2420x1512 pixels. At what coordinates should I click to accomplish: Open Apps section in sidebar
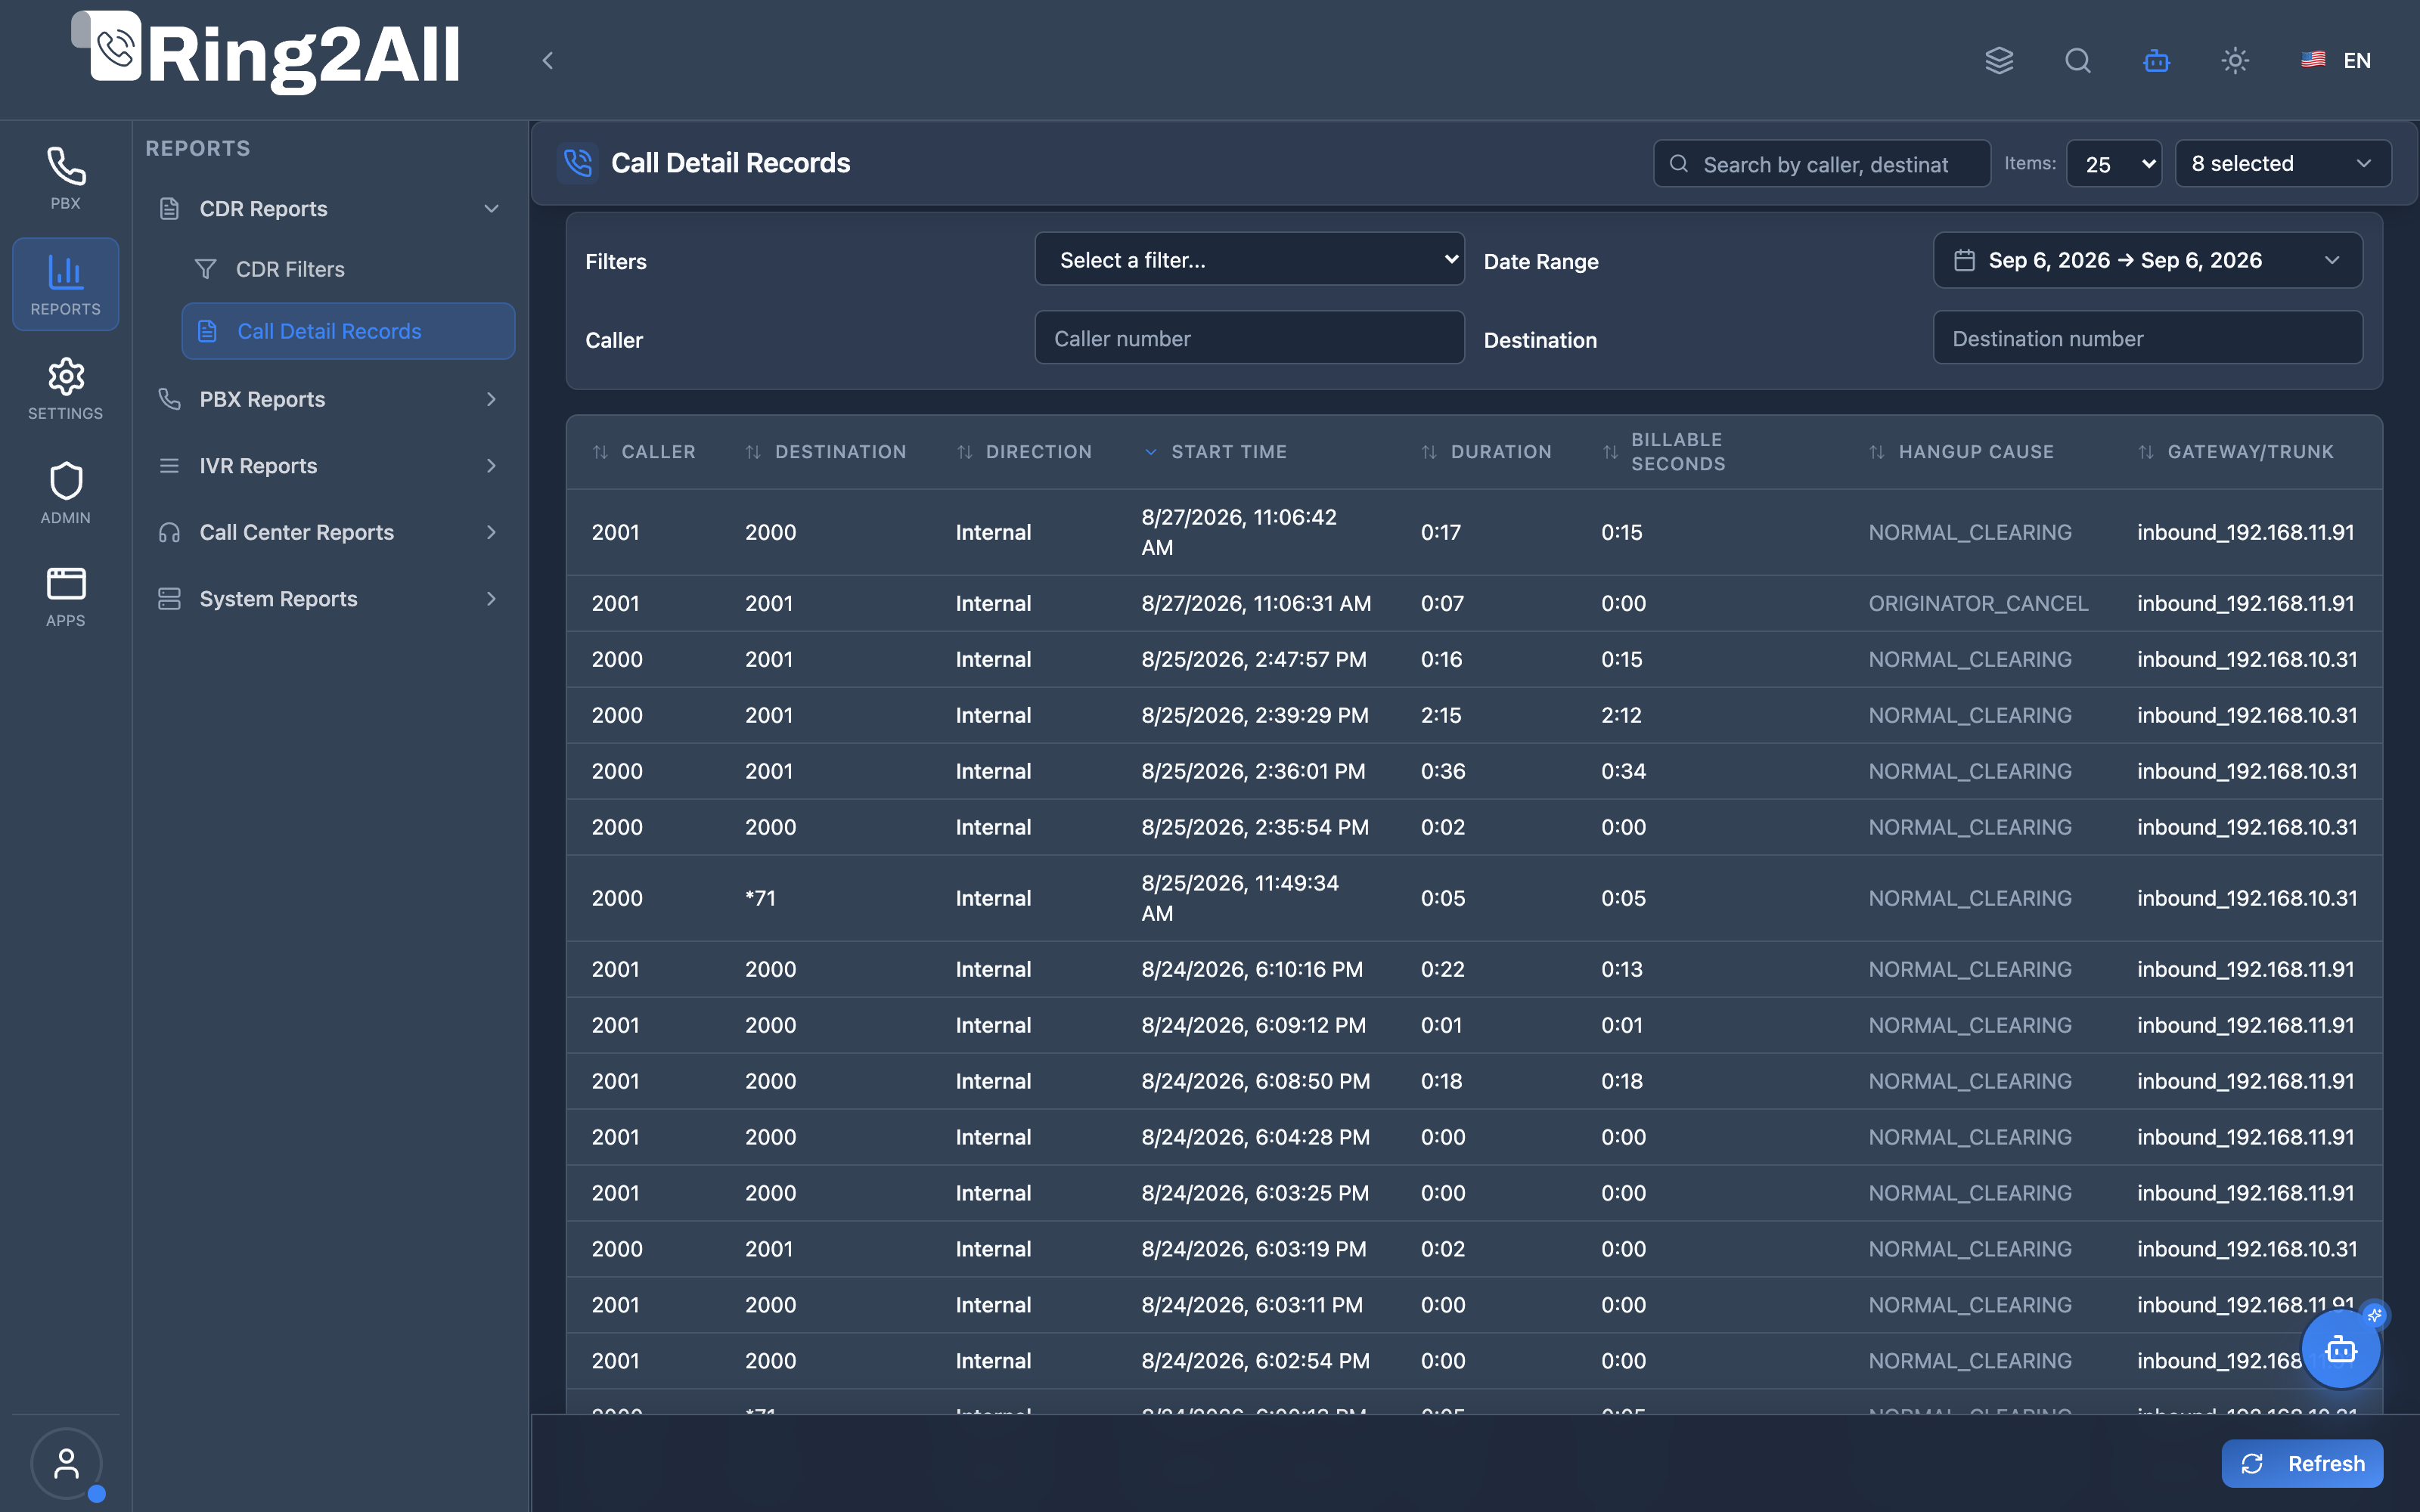[x=65, y=597]
